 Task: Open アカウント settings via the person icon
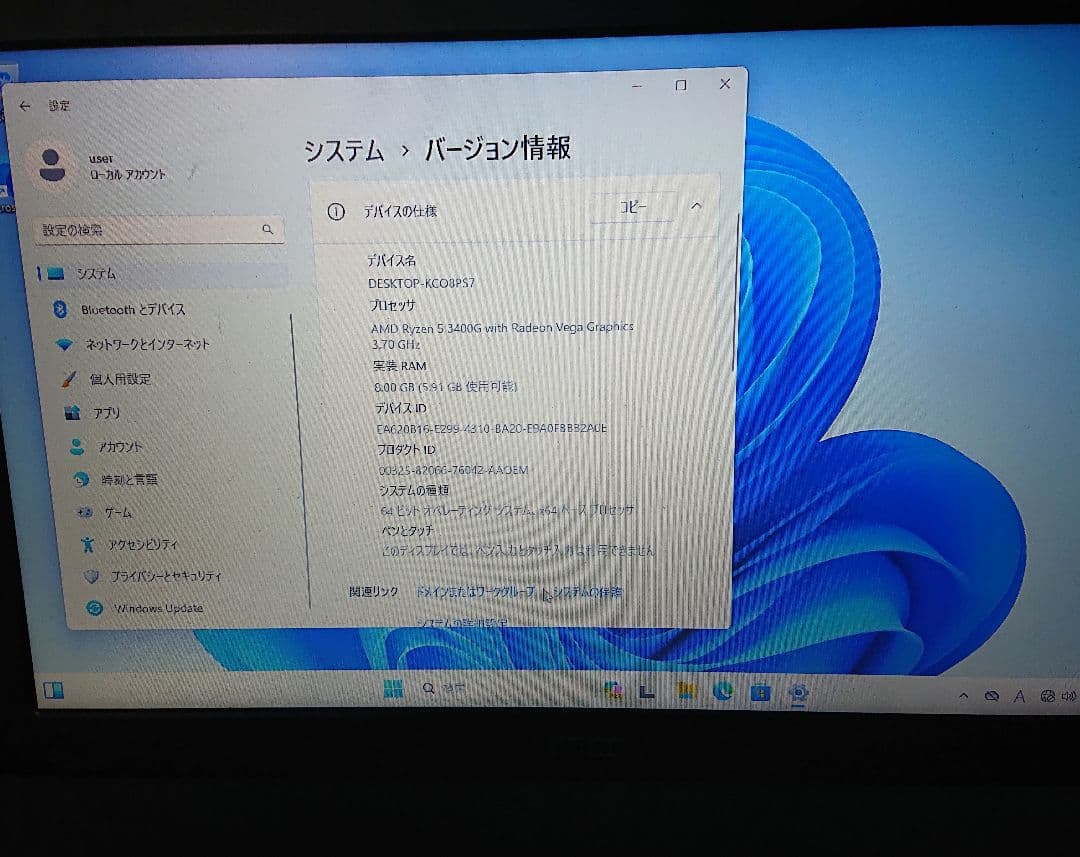[78, 446]
